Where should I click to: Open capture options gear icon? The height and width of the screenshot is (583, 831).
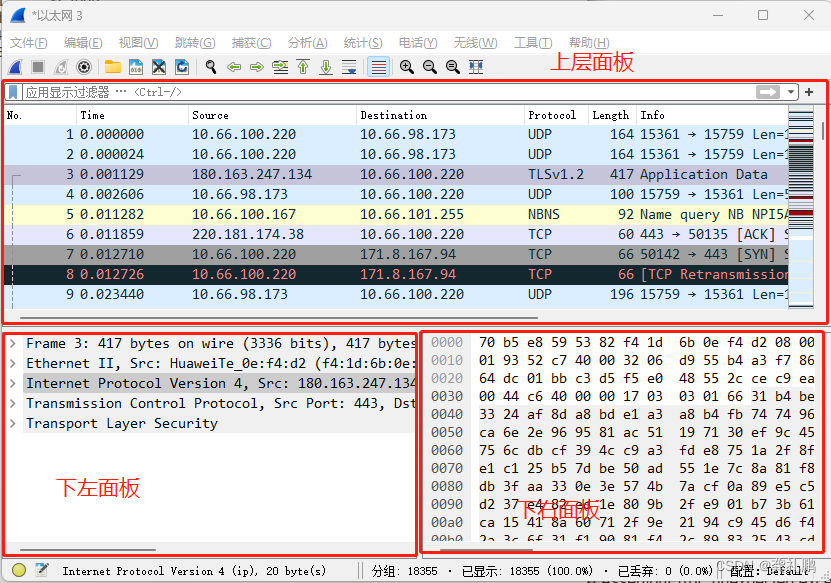tap(84, 67)
